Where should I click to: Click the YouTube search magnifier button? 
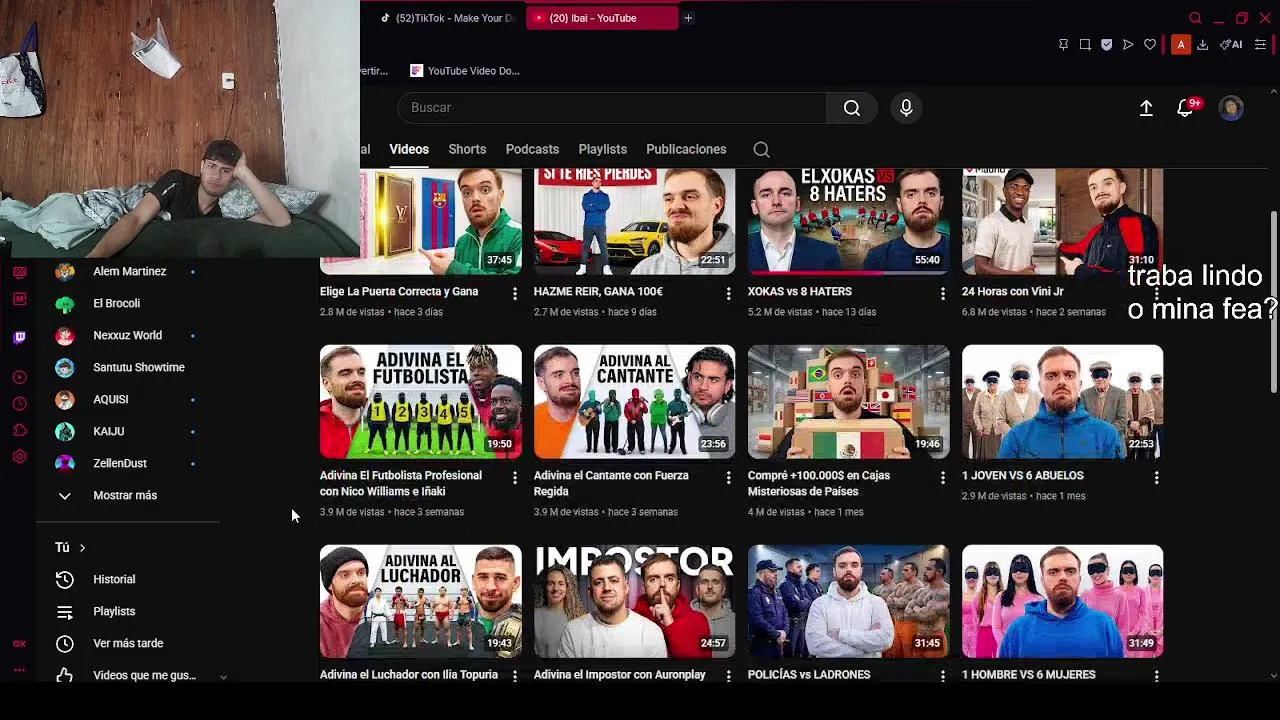pos(852,108)
